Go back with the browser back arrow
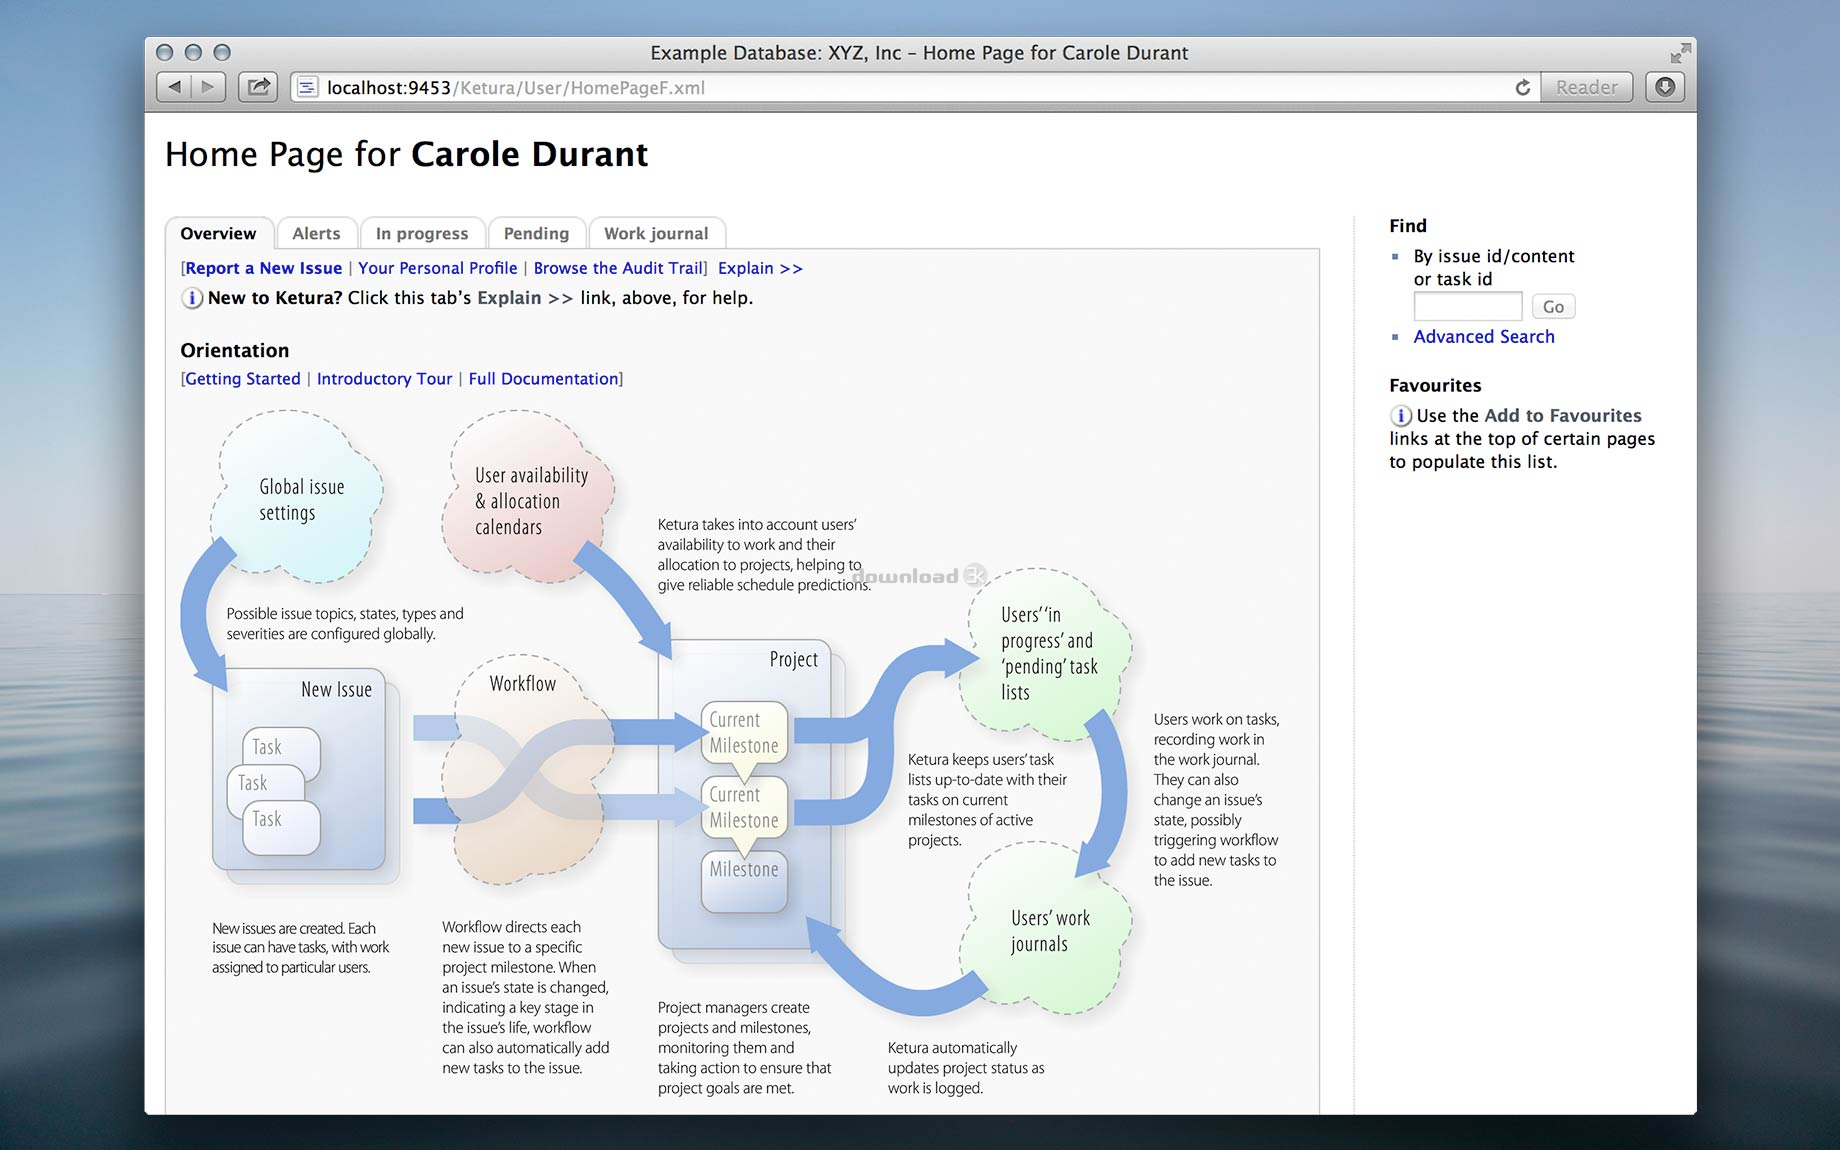Screen dimensions: 1840x1150 174,87
